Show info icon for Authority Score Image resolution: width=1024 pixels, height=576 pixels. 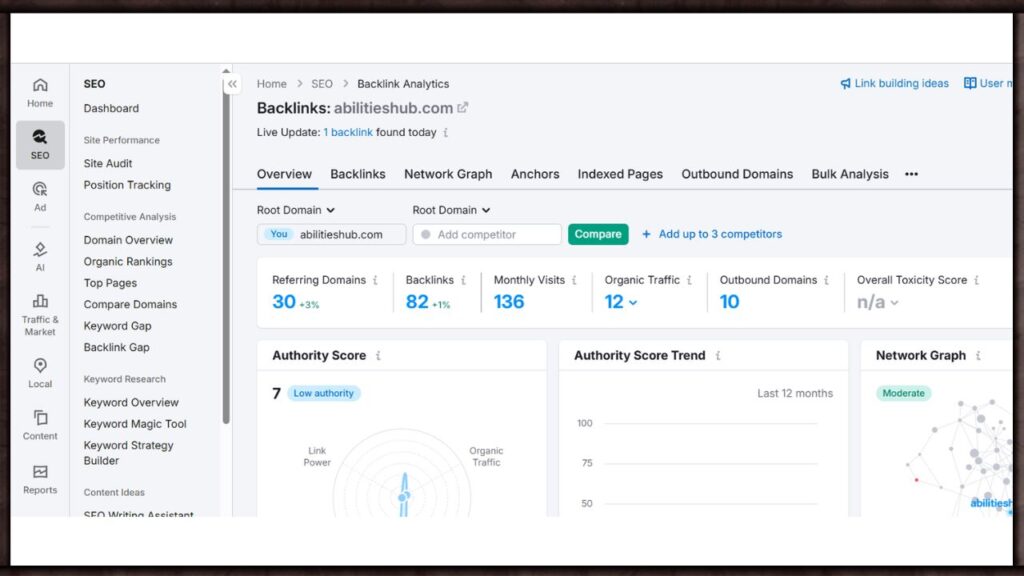point(378,356)
